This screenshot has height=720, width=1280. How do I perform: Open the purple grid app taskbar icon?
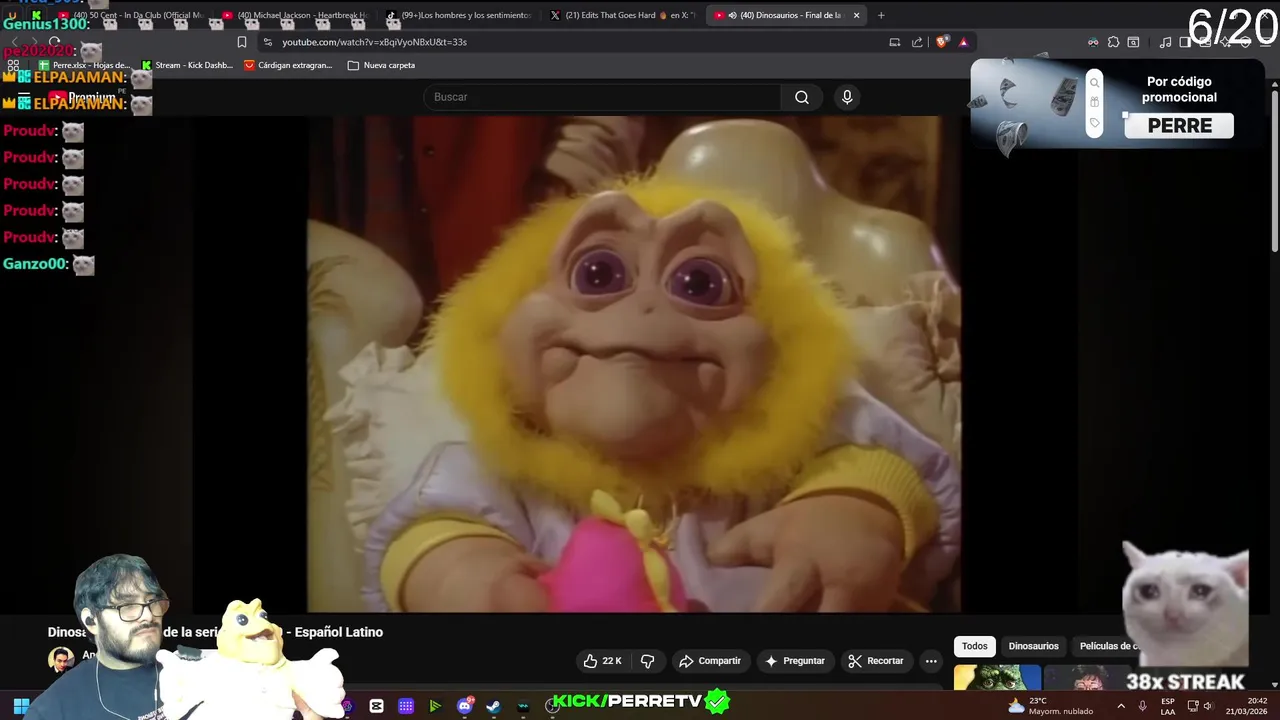coord(406,706)
